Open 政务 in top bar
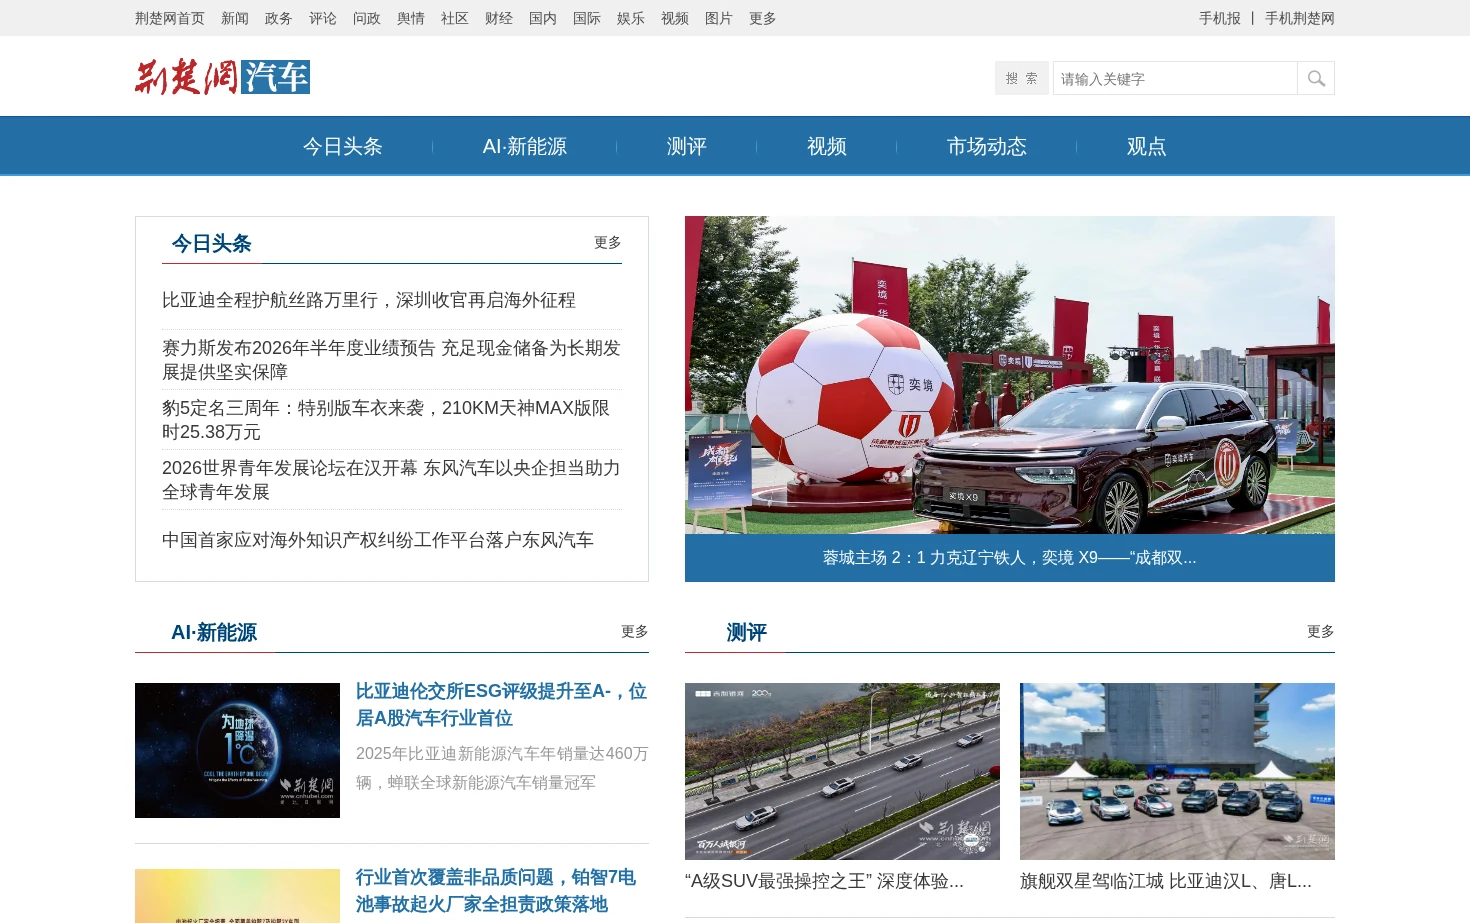Screen dimensions: 1470x923 pyautogui.click(x=279, y=18)
